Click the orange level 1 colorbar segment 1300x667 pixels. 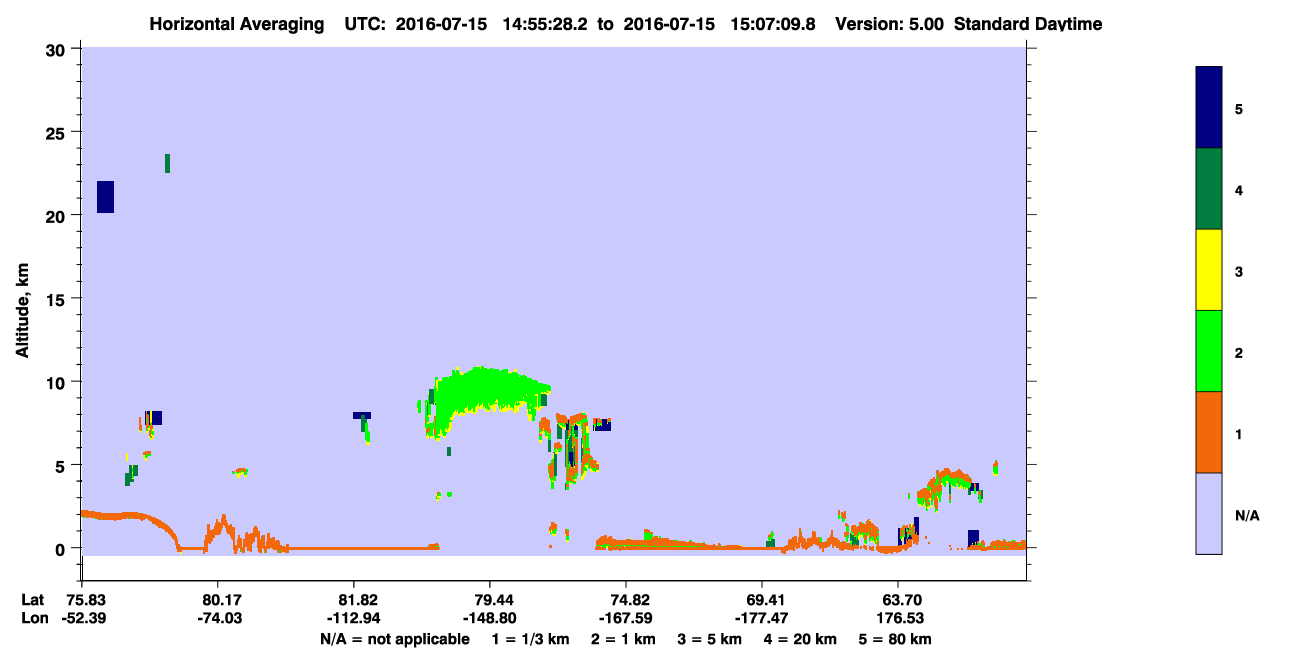click(x=1208, y=432)
